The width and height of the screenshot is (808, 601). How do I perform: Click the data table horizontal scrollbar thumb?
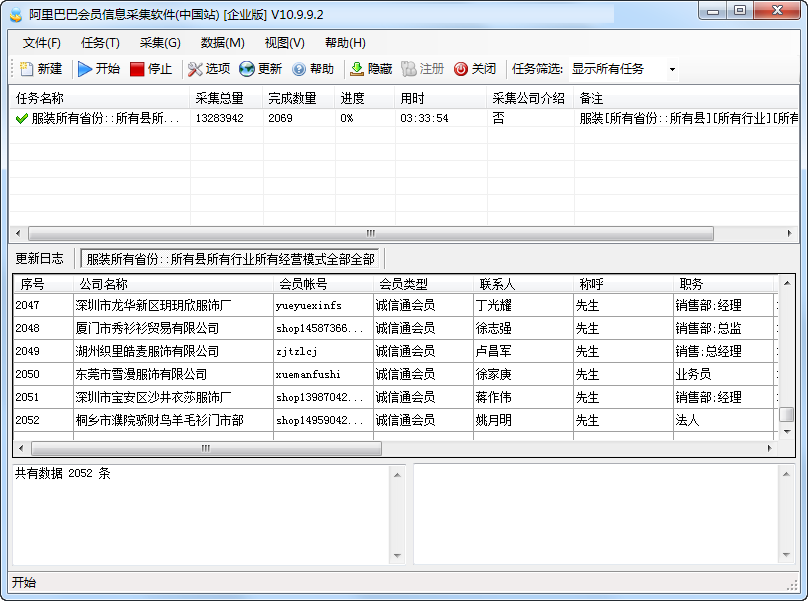point(206,448)
